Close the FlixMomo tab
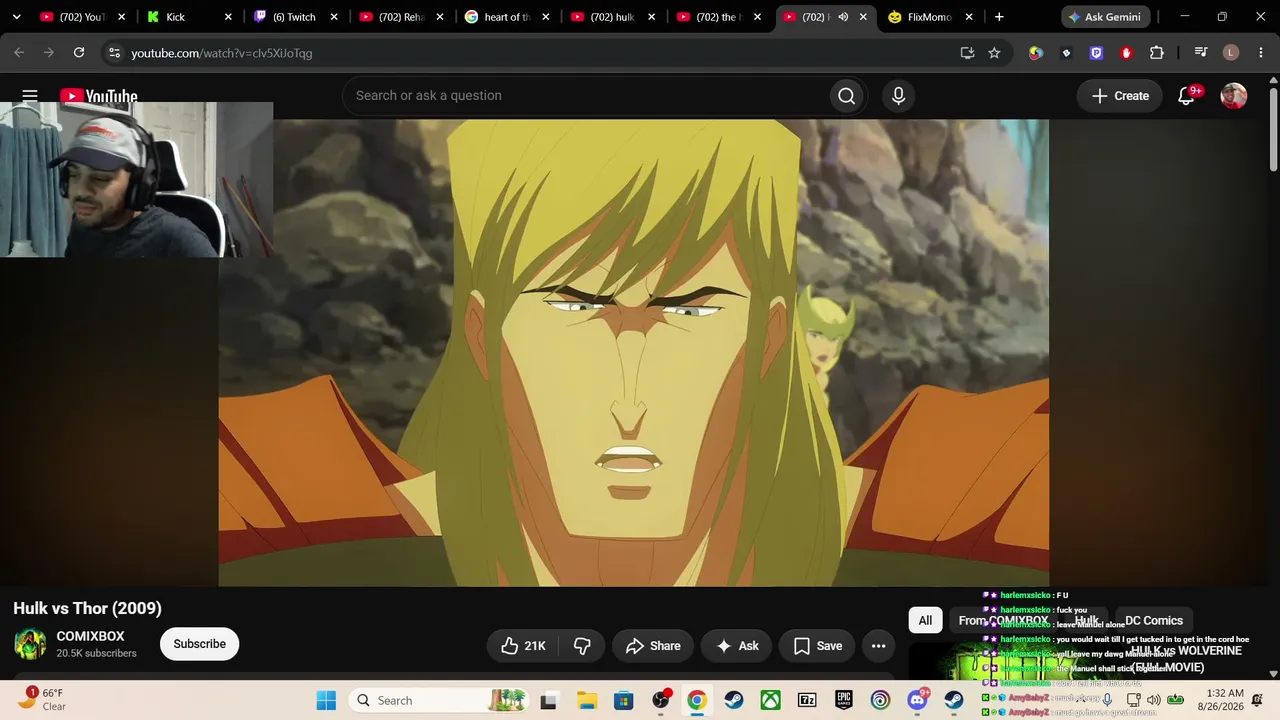 click(x=969, y=17)
